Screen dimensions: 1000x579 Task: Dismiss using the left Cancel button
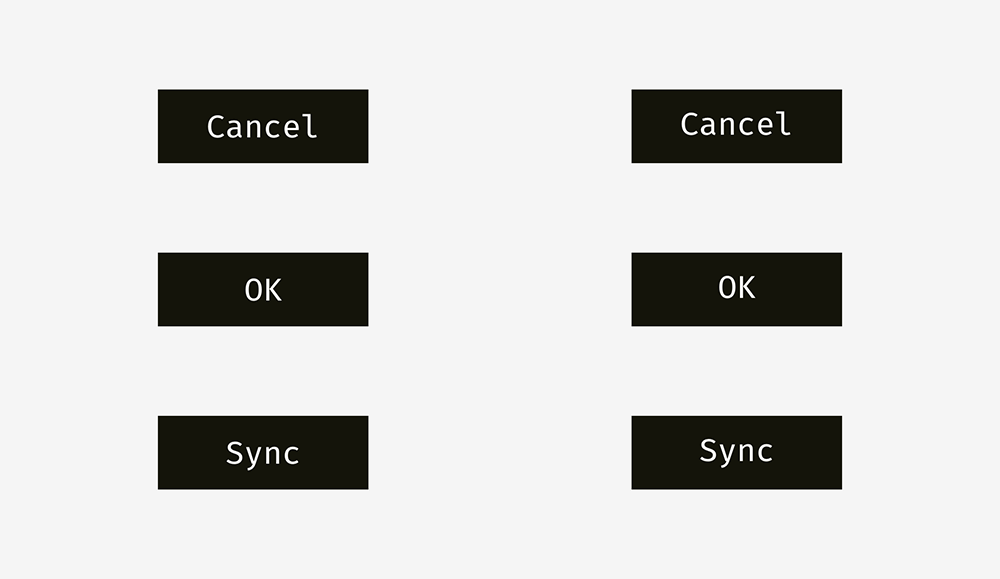(x=263, y=126)
